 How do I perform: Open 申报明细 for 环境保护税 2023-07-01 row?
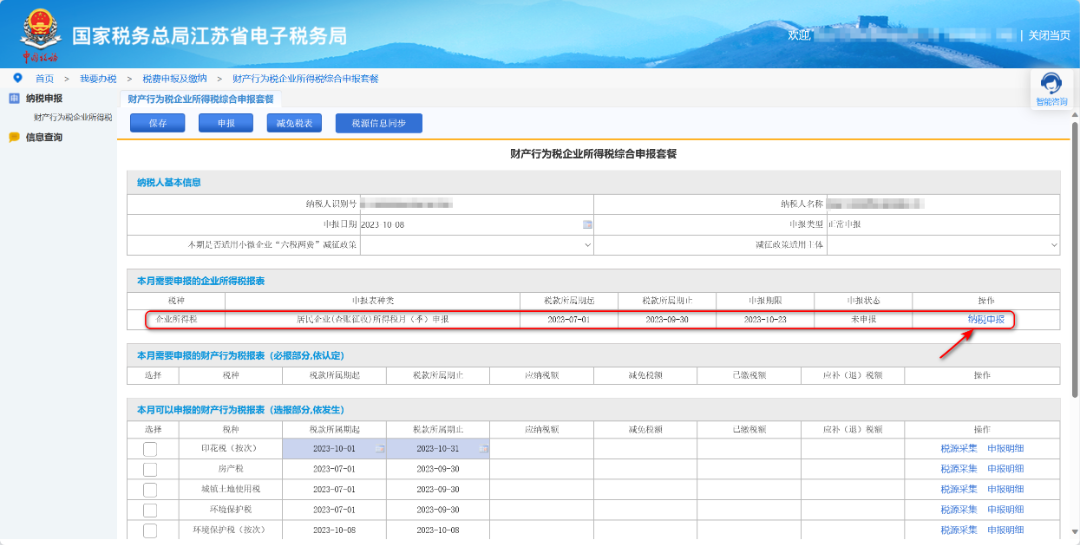pos(1005,510)
